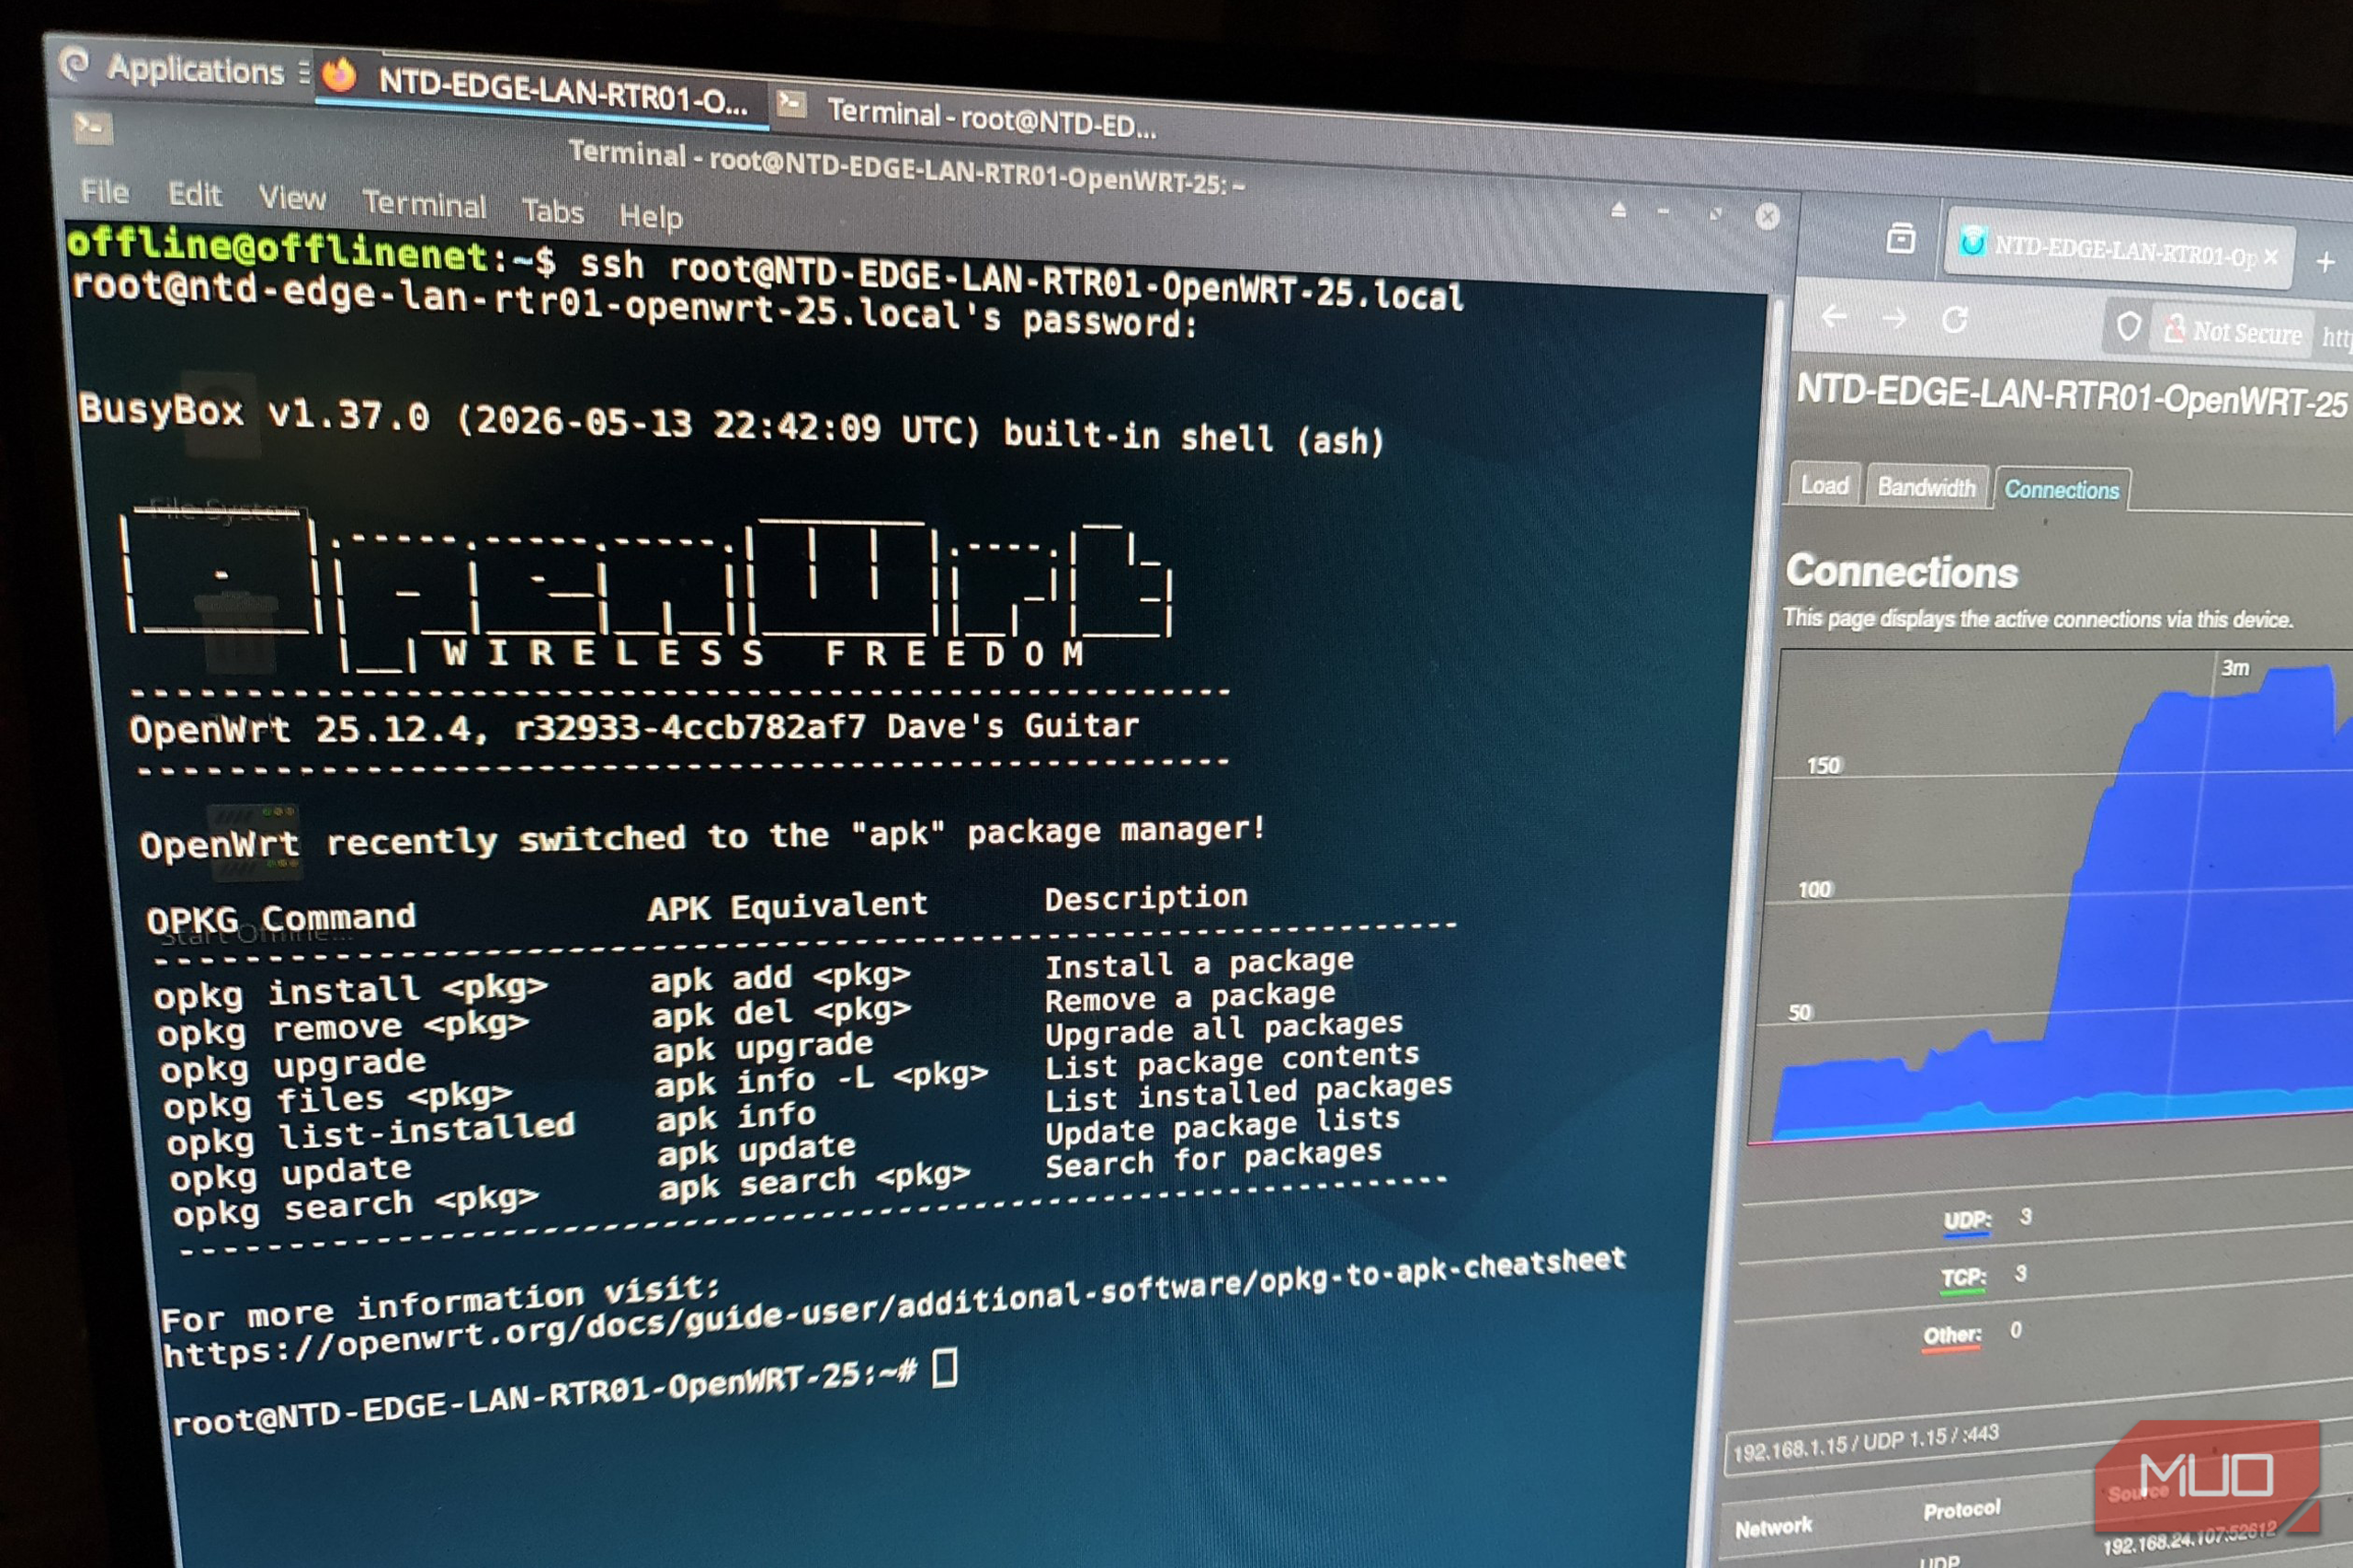The width and height of the screenshot is (2353, 1568).
Task: Open the Help menu in Terminal
Action: click(x=651, y=216)
